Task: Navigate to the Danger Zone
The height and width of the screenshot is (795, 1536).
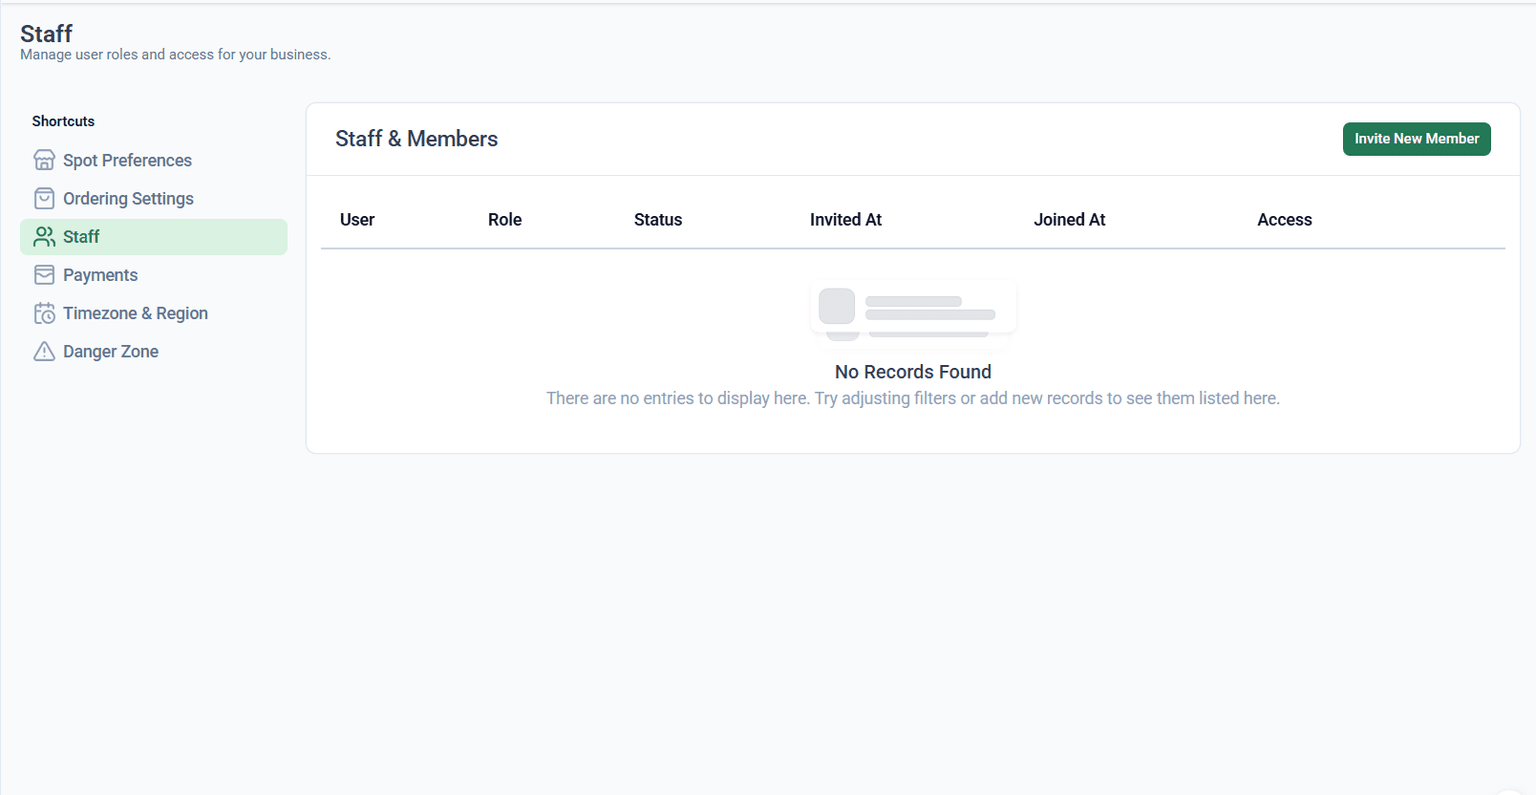Action: click(110, 351)
